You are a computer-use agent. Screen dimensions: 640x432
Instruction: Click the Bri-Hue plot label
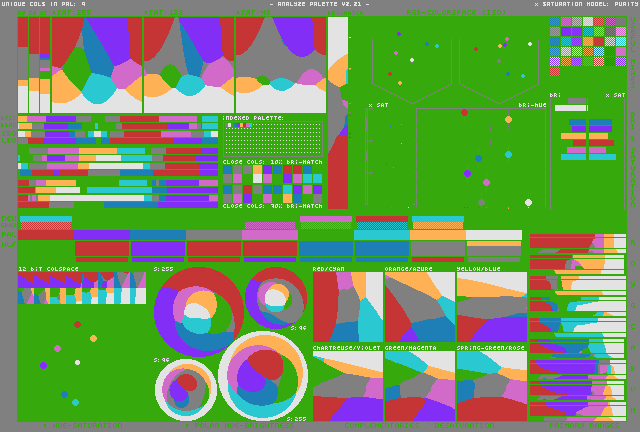point(532,104)
